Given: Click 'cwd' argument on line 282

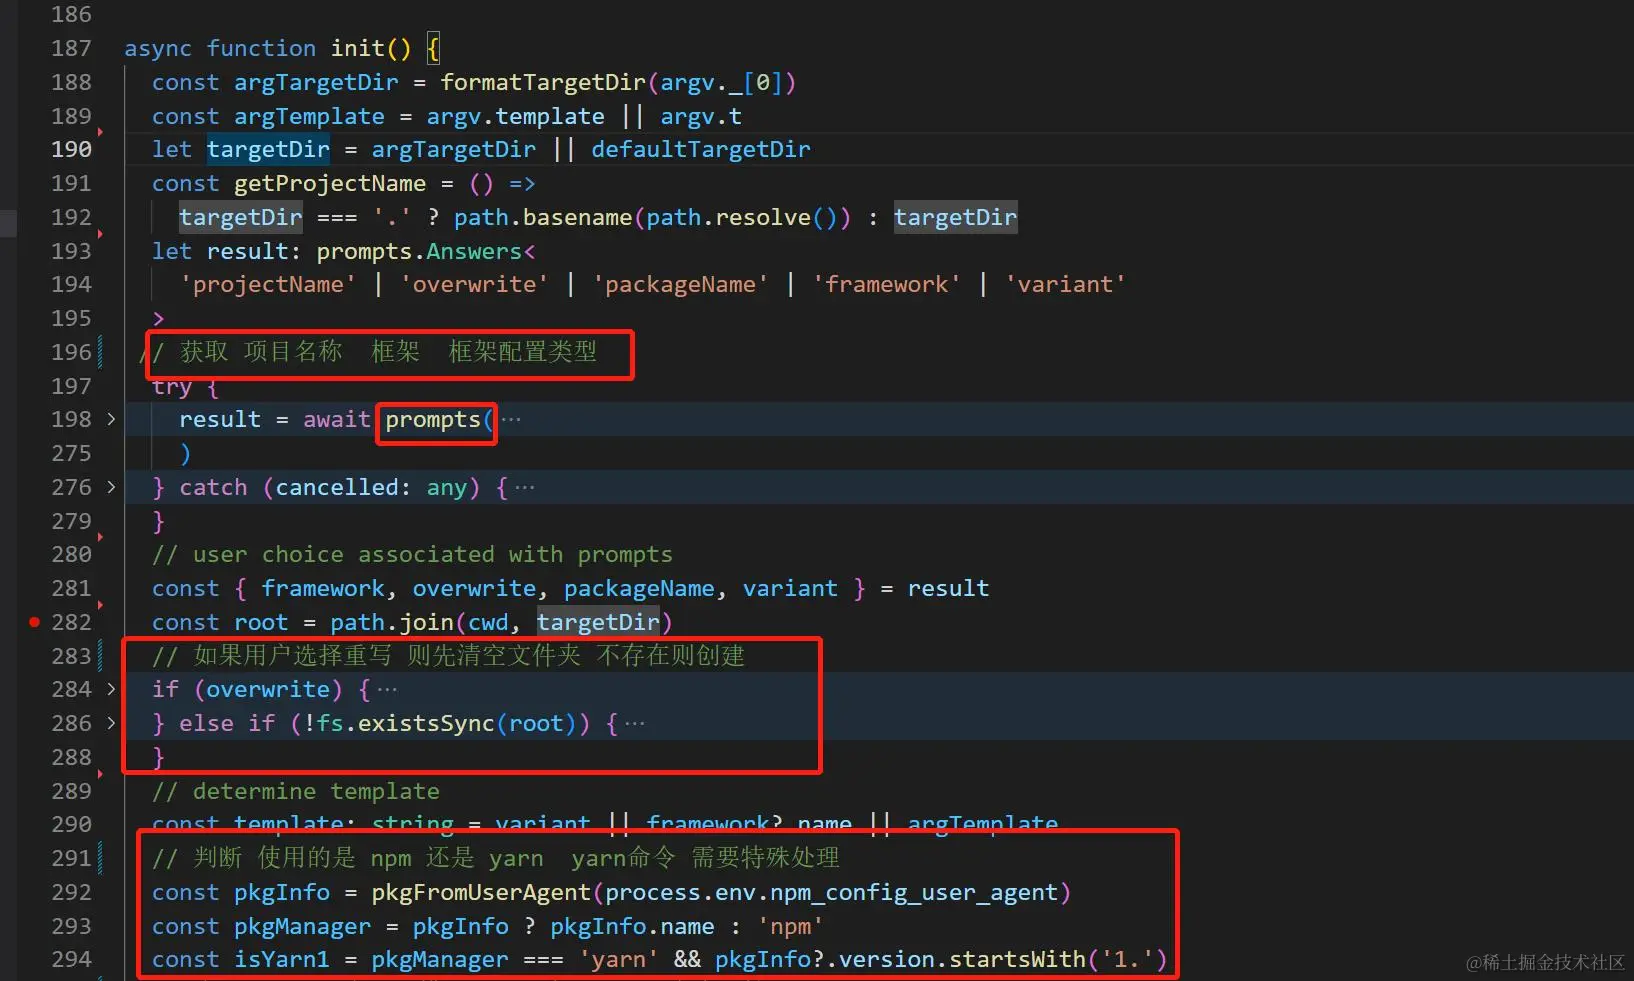Looking at the screenshot, I should tap(488, 623).
